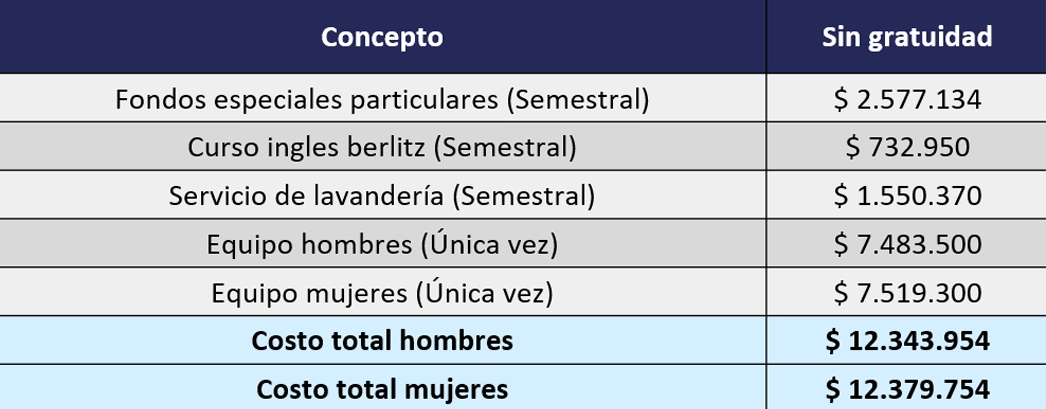Click the Costo total mujeres label
The height and width of the screenshot is (409, 1046).
pyautogui.click(x=382, y=388)
